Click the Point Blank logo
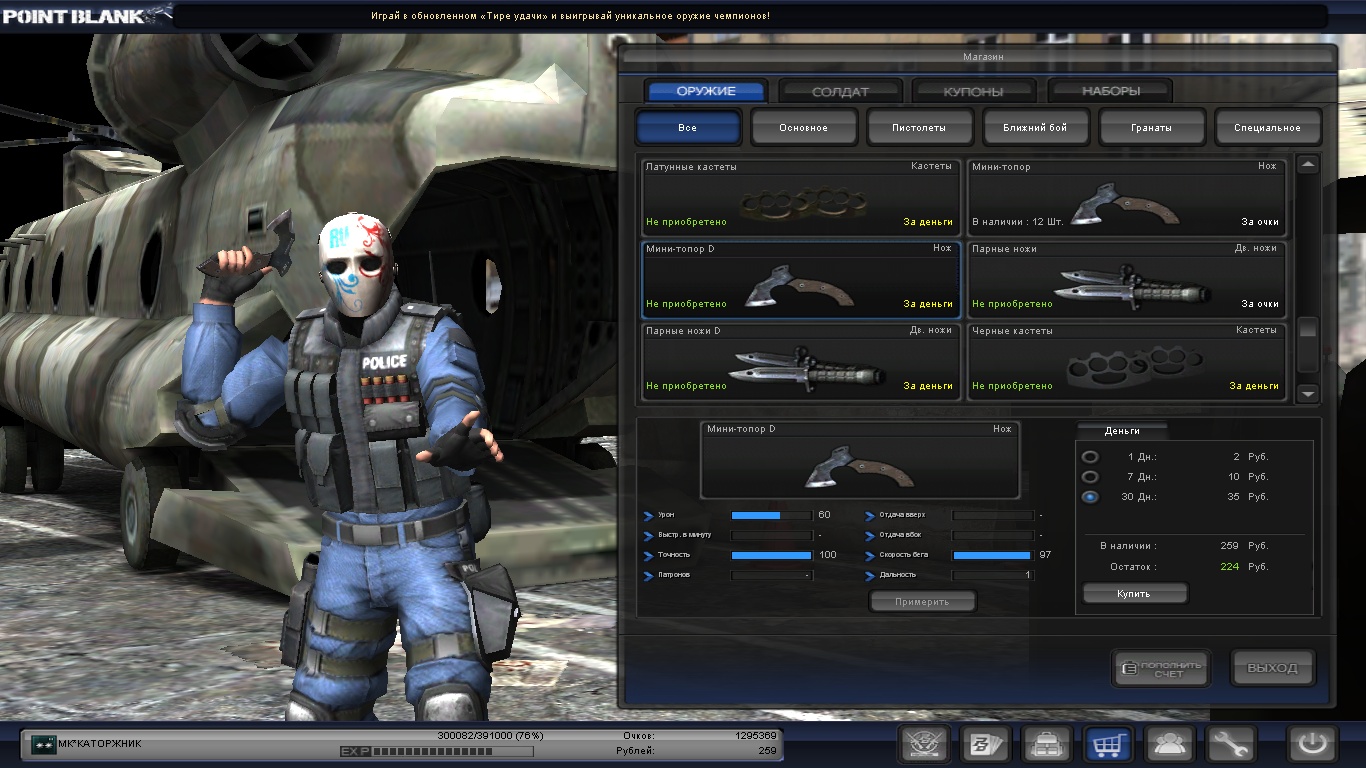1366x768 pixels. 85,16
